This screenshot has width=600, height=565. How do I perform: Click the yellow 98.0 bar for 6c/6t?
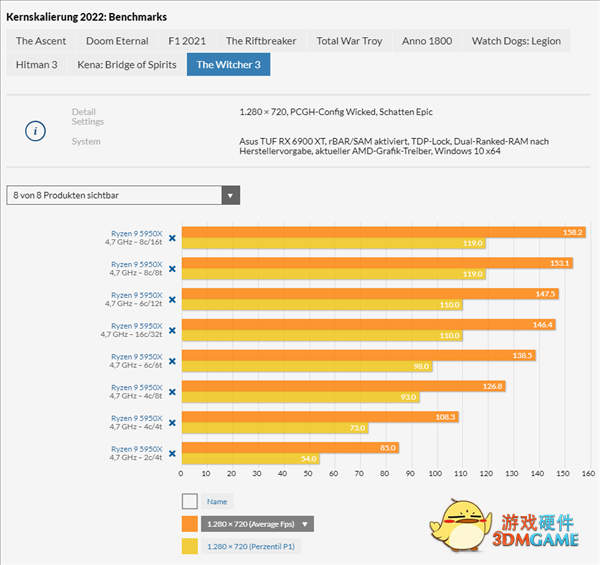coord(307,366)
